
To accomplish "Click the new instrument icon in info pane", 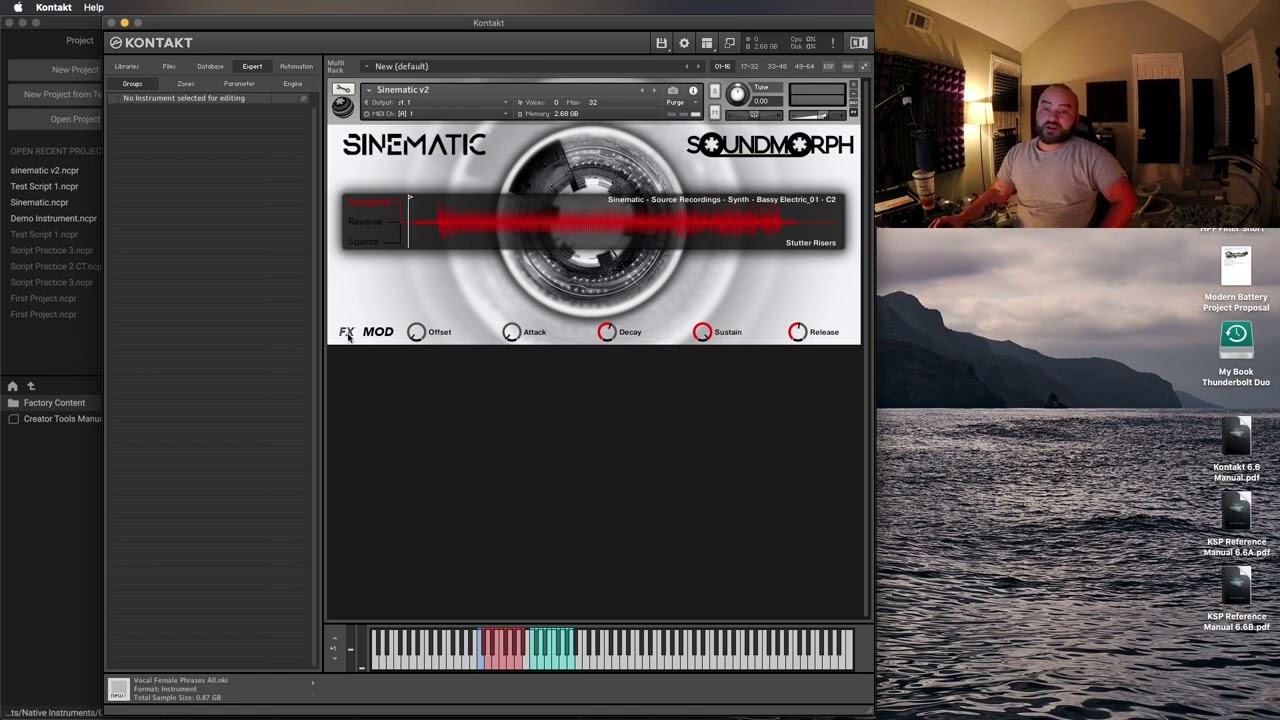I will pyautogui.click(x=118, y=688).
